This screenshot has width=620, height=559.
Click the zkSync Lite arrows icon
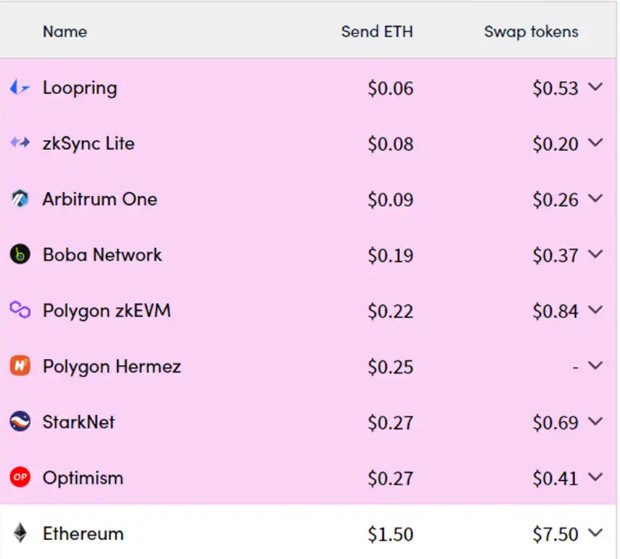coord(20,142)
